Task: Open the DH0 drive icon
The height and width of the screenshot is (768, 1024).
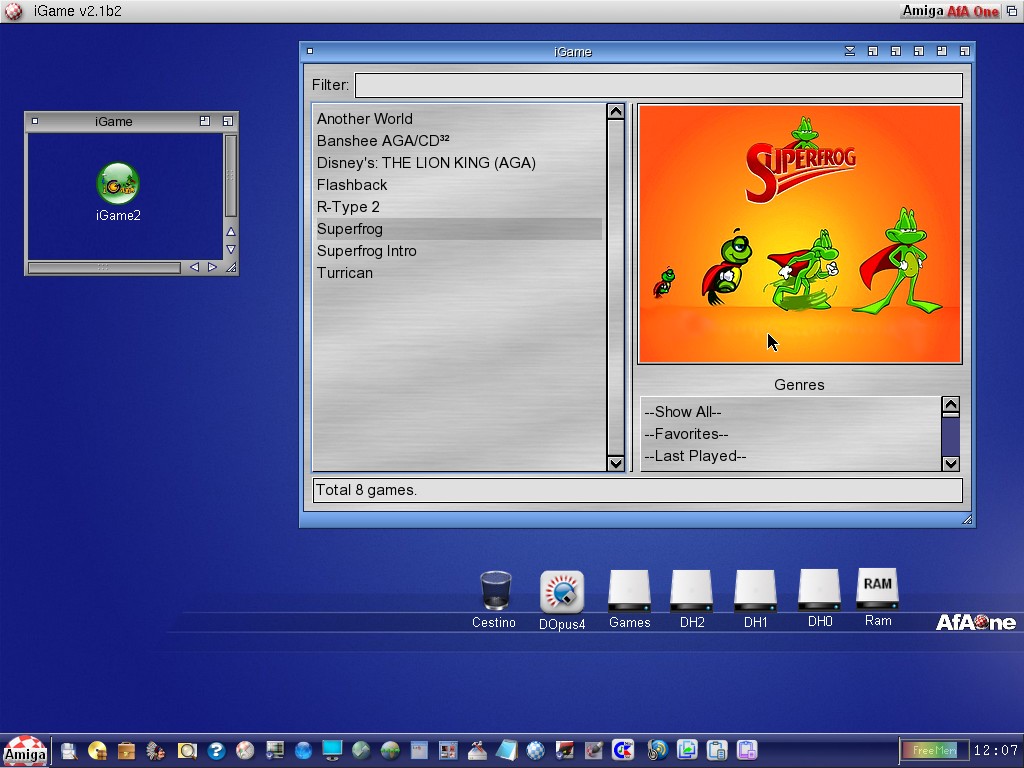Action: coord(819,592)
